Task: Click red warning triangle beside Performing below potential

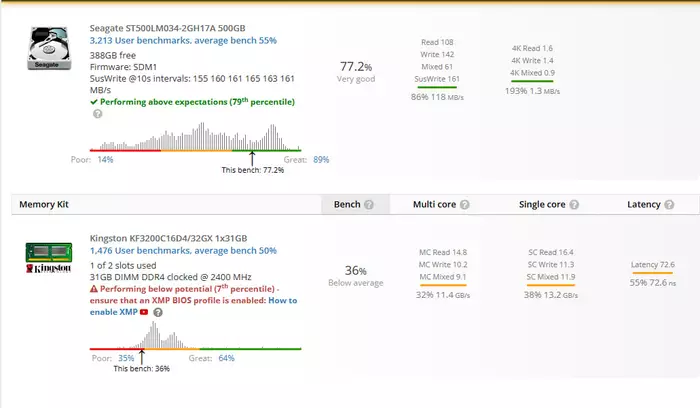Action: point(94,289)
